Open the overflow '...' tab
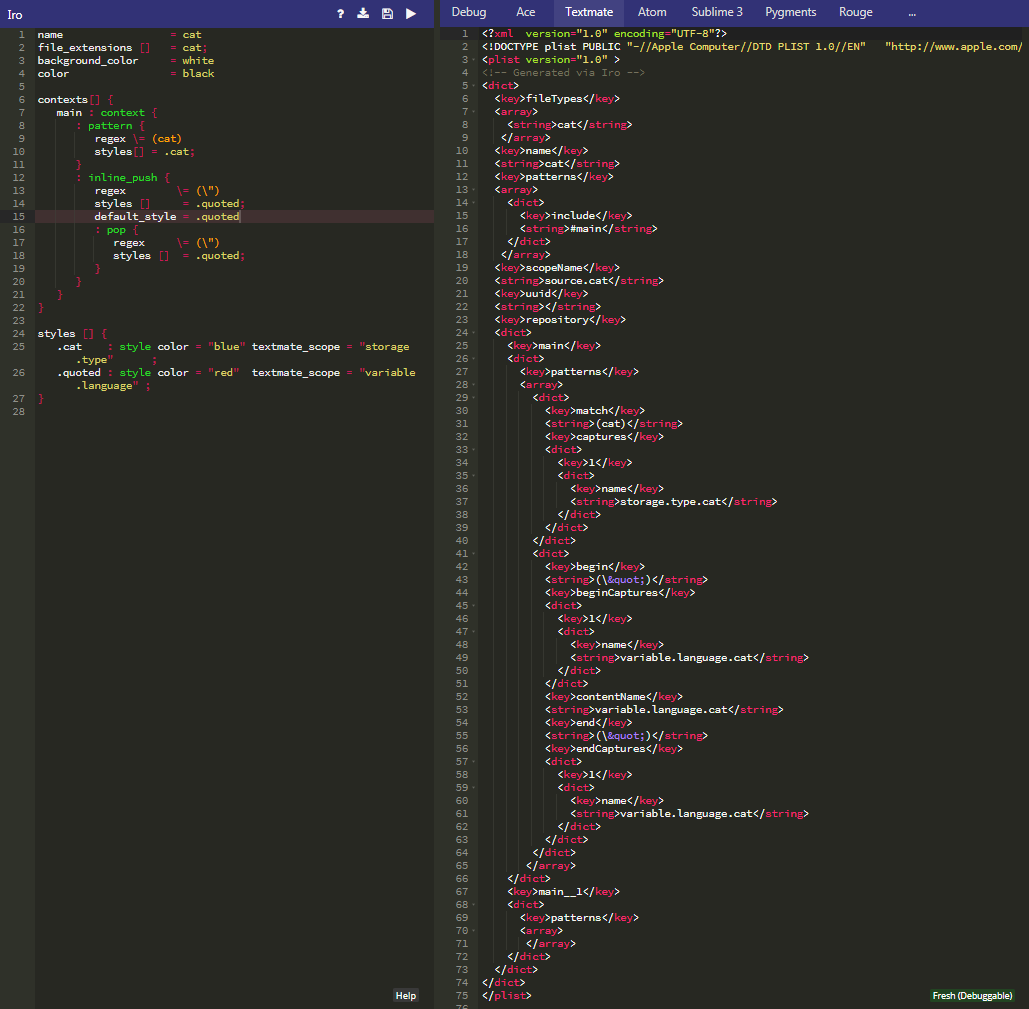 coord(911,13)
